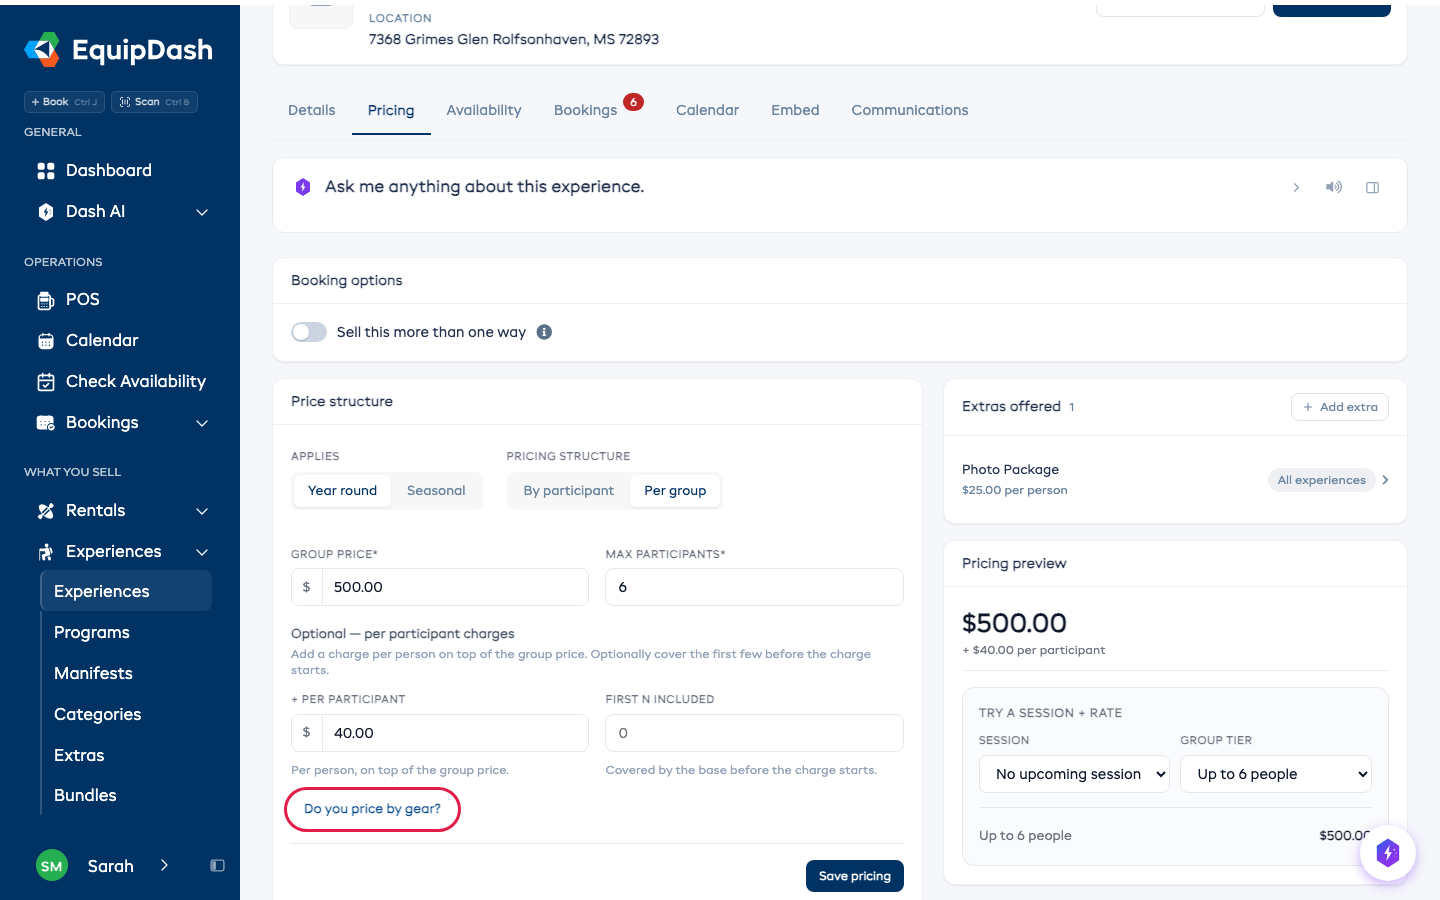Switch to the Details tab
This screenshot has width=1440, height=900.
(312, 110)
